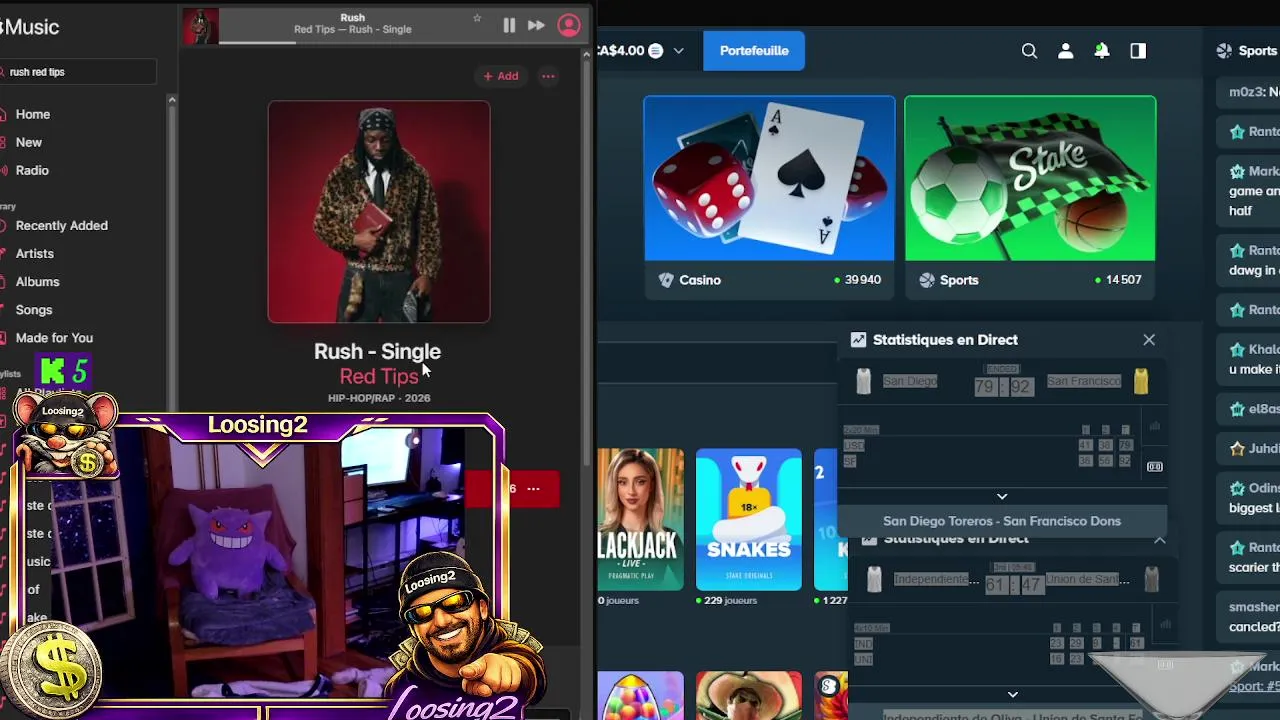The width and height of the screenshot is (1280, 720).
Task: Expand Independiente match stats chevron
Action: click(1013, 695)
